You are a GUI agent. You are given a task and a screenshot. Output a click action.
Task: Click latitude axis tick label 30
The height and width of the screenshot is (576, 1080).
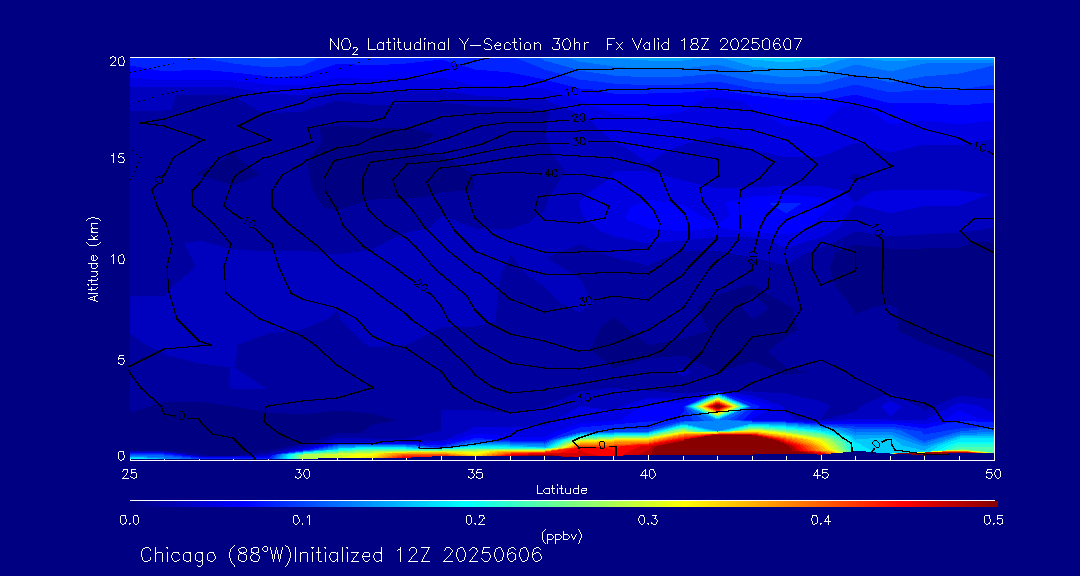click(x=302, y=474)
